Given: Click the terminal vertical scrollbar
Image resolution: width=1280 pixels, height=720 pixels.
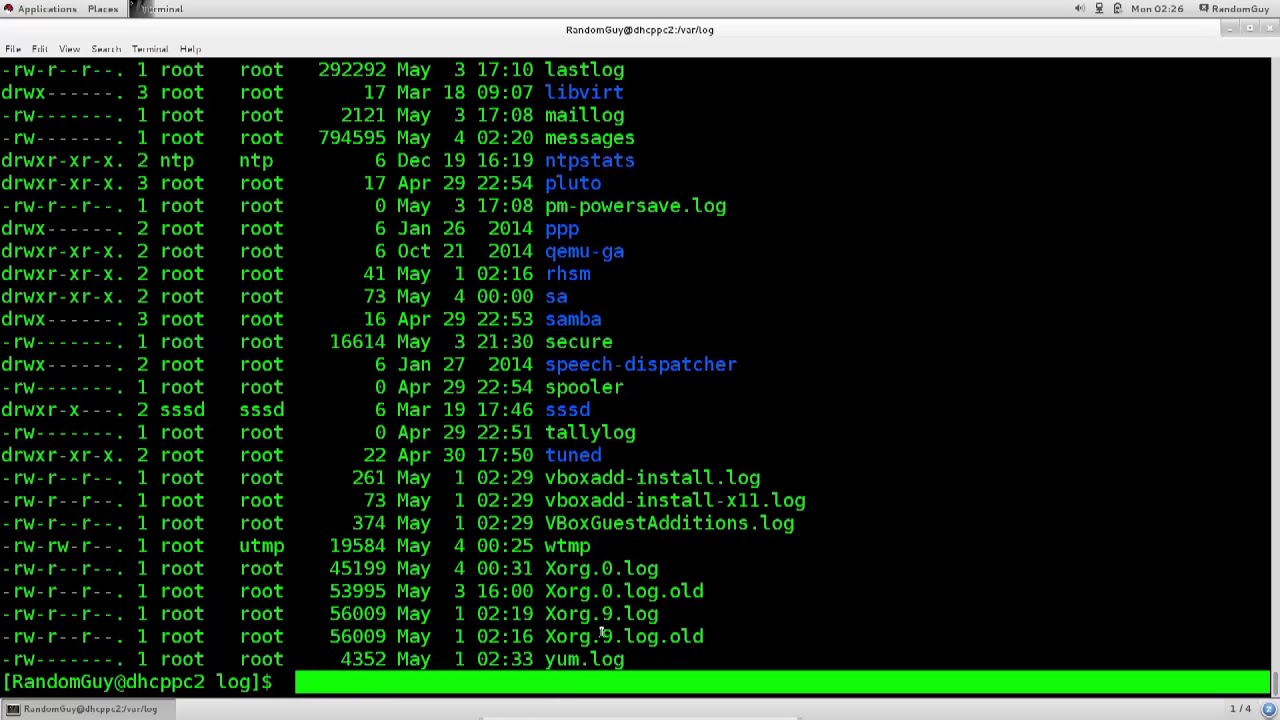Looking at the screenshot, I should pyautogui.click(x=1275, y=375).
